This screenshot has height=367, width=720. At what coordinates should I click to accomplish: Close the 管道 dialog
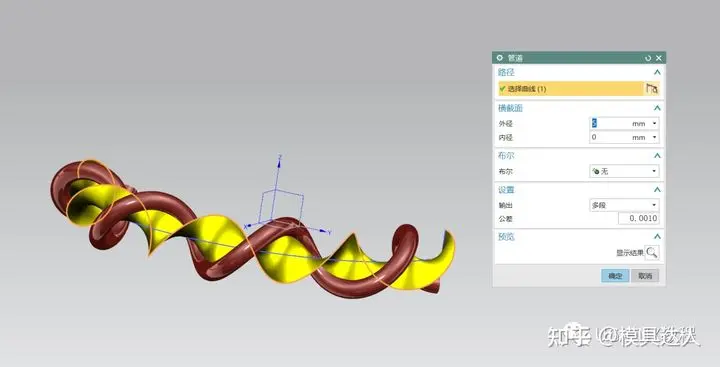(x=658, y=58)
